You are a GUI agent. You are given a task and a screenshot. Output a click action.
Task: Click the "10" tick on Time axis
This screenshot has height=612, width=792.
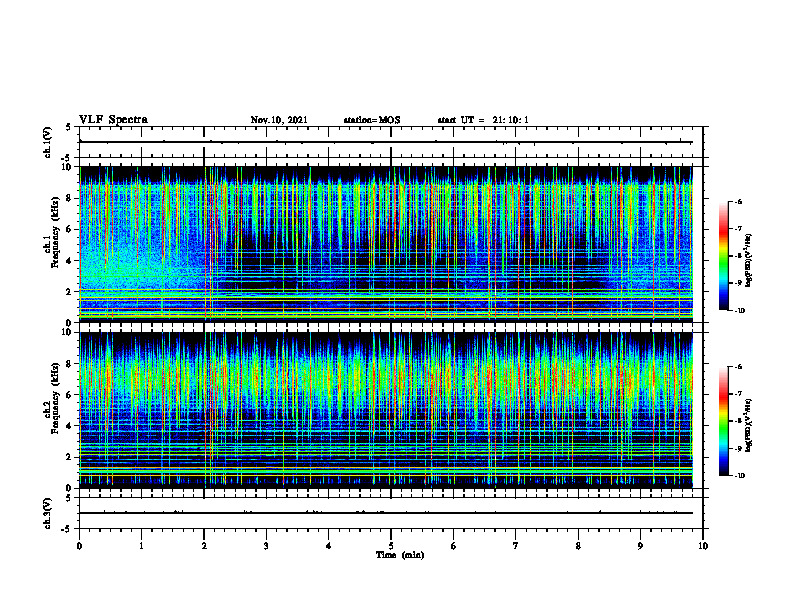pyautogui.click(x=703, y=546)
